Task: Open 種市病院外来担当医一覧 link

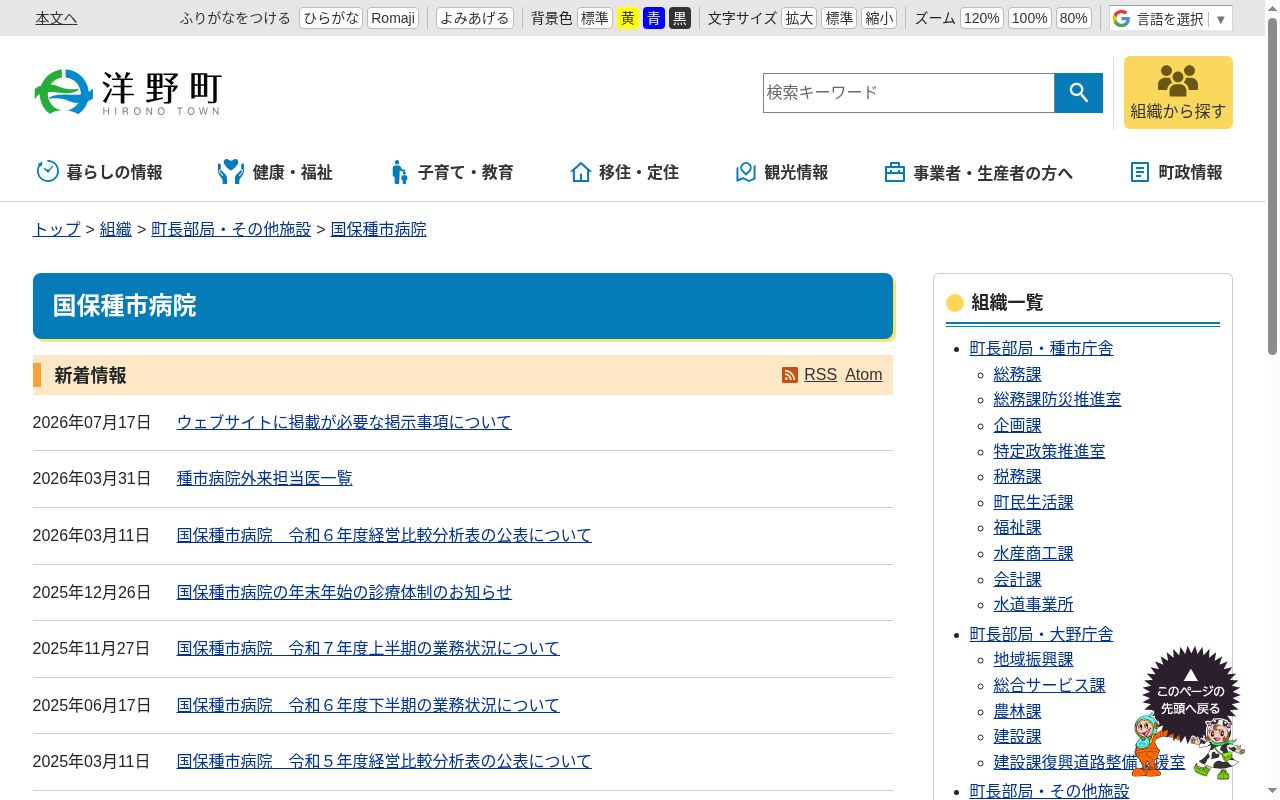Action: click(265, 478)
